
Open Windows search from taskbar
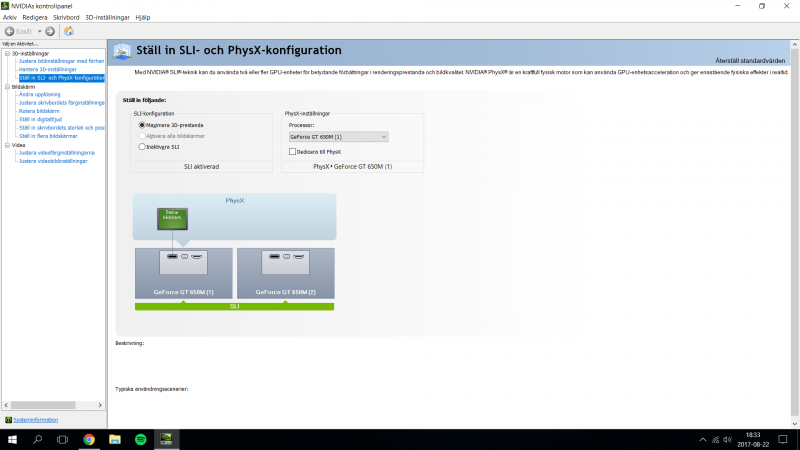tap(37, 439)
